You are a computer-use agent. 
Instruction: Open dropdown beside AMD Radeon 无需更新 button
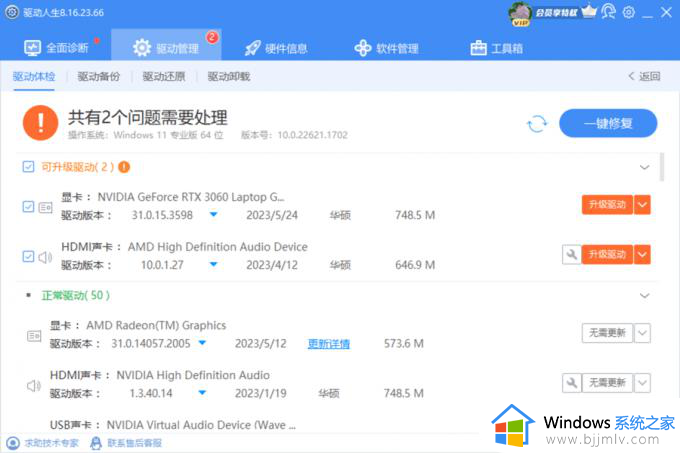pos(642,333)
